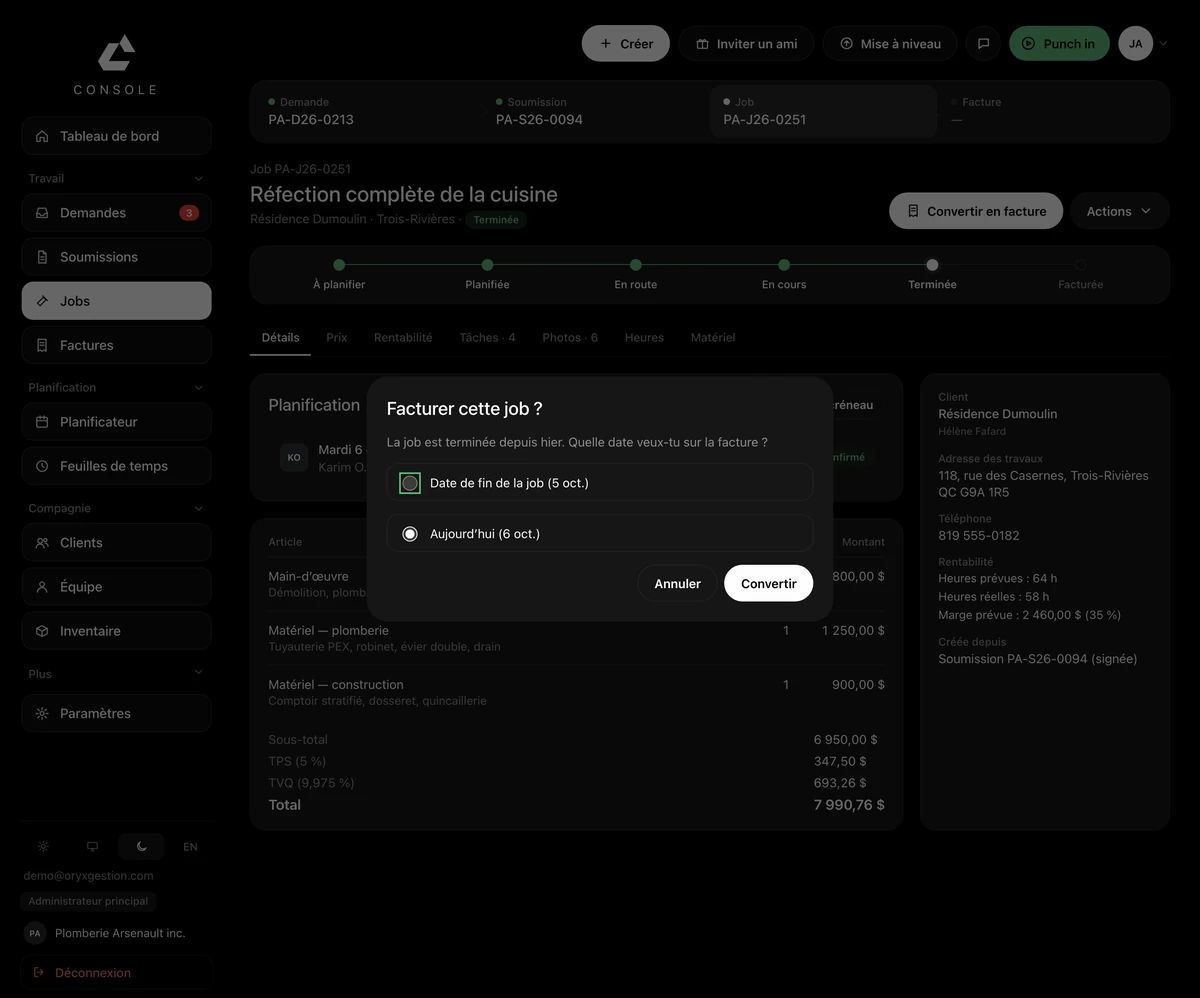Image resolution: width=1200 pixels, height=998 pixels.
Task: Collapse the Travail section
Action: (198, 179)
